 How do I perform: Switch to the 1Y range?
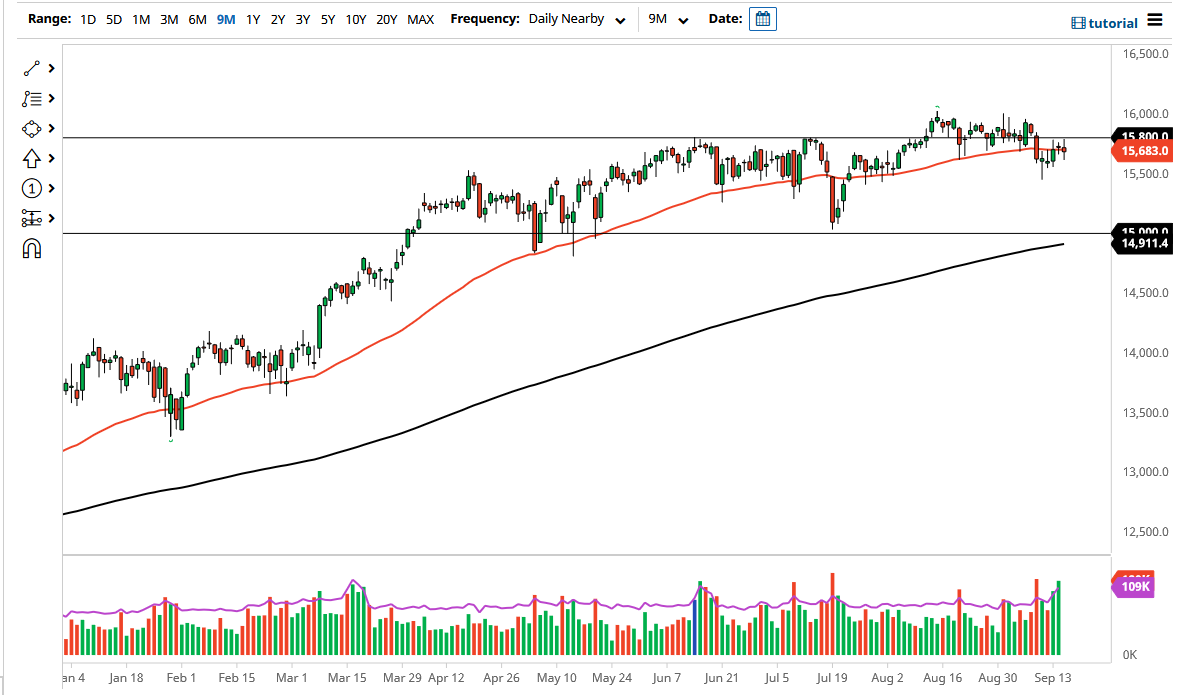(252, 19)
